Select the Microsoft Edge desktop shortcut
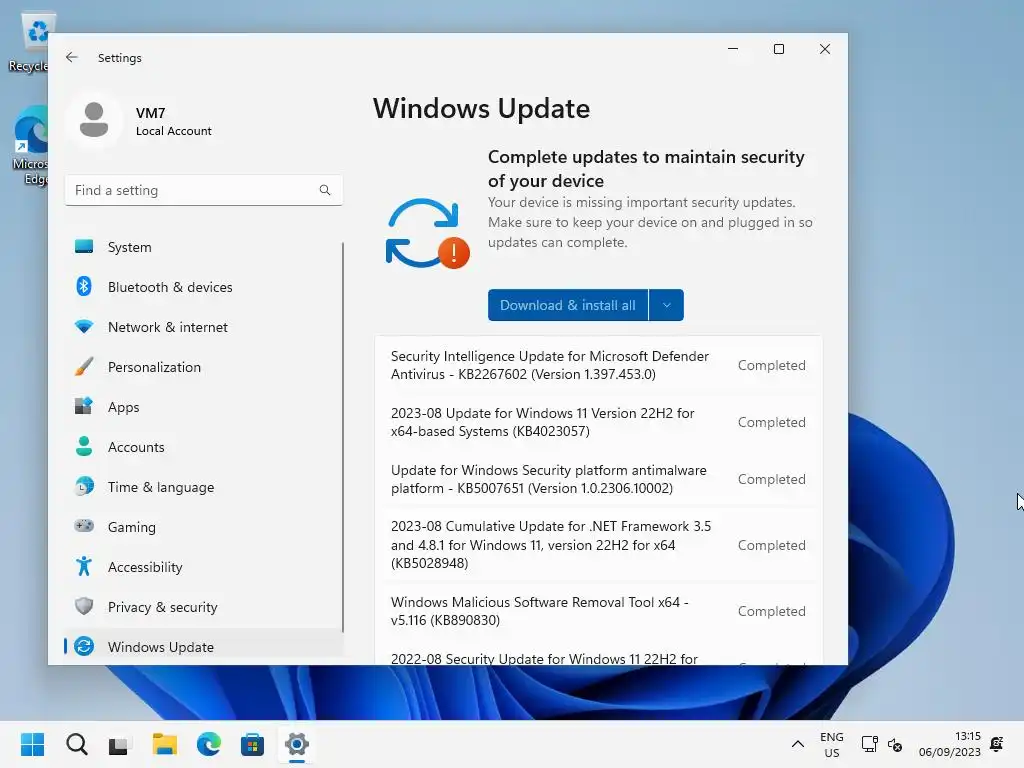Viewport: 1024px width, 768px height. (x=29, y=145)
